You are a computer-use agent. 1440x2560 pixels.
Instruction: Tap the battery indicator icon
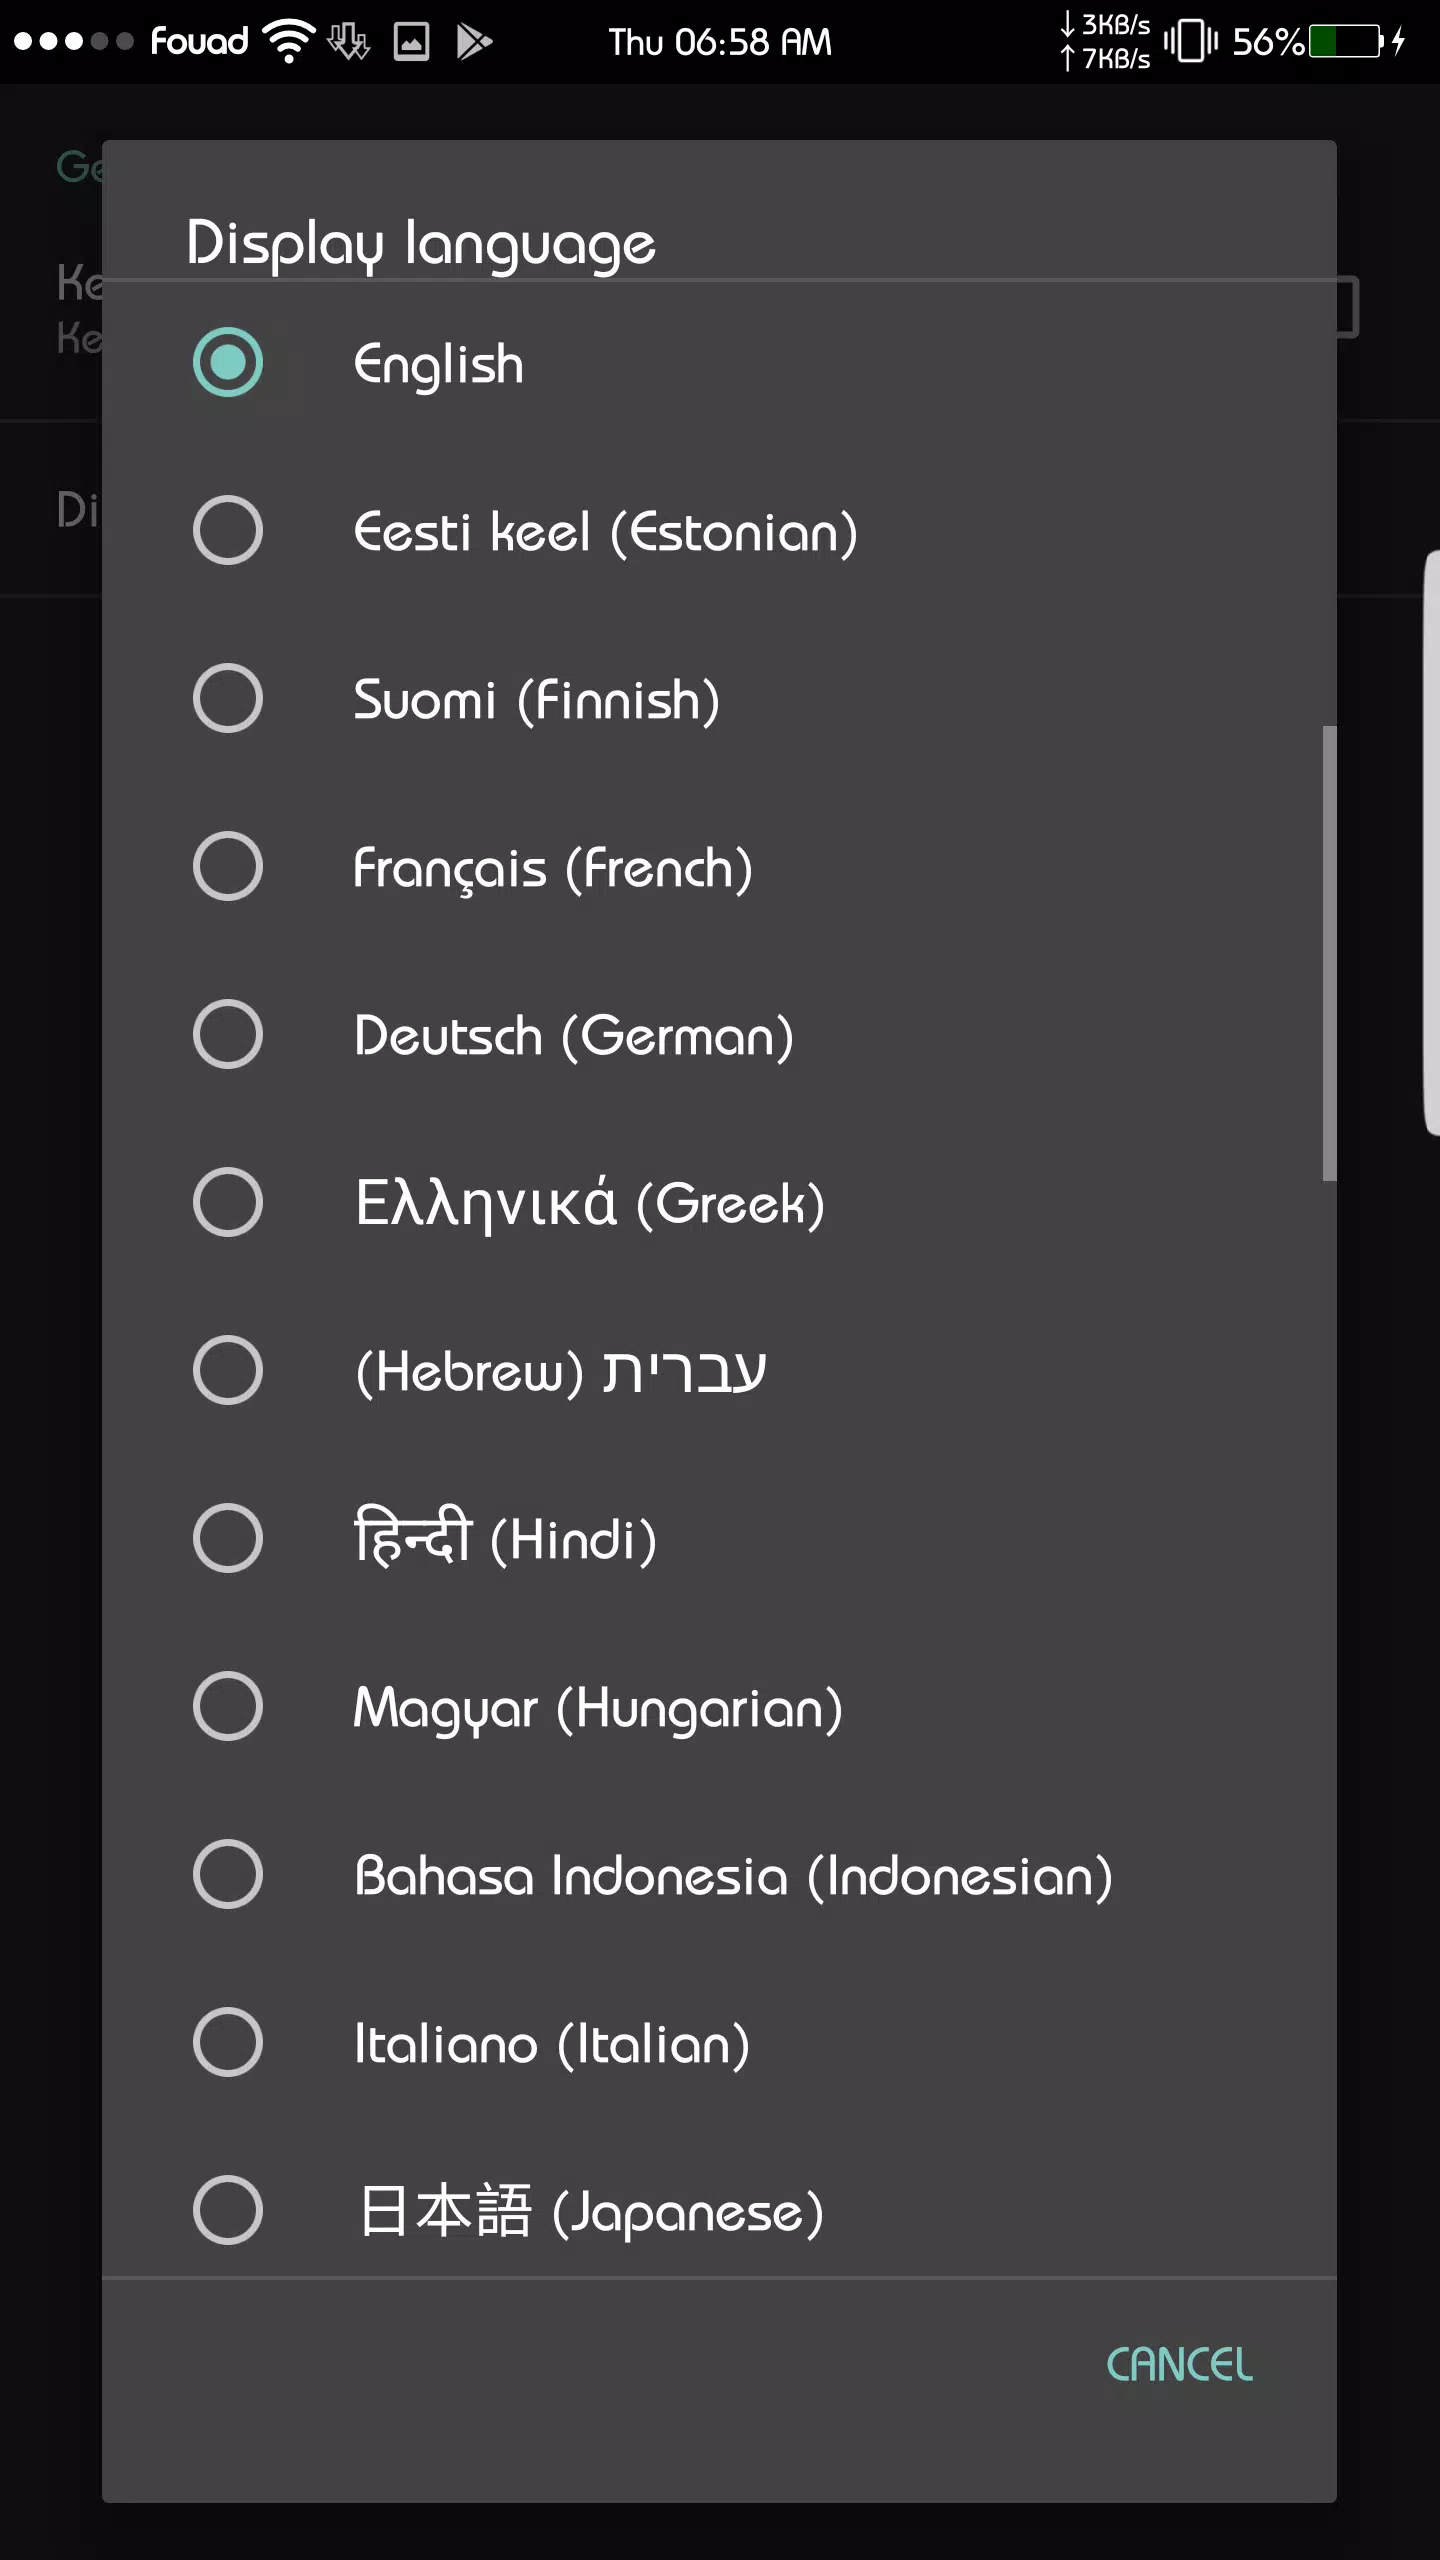click(x=1348, y=42)
